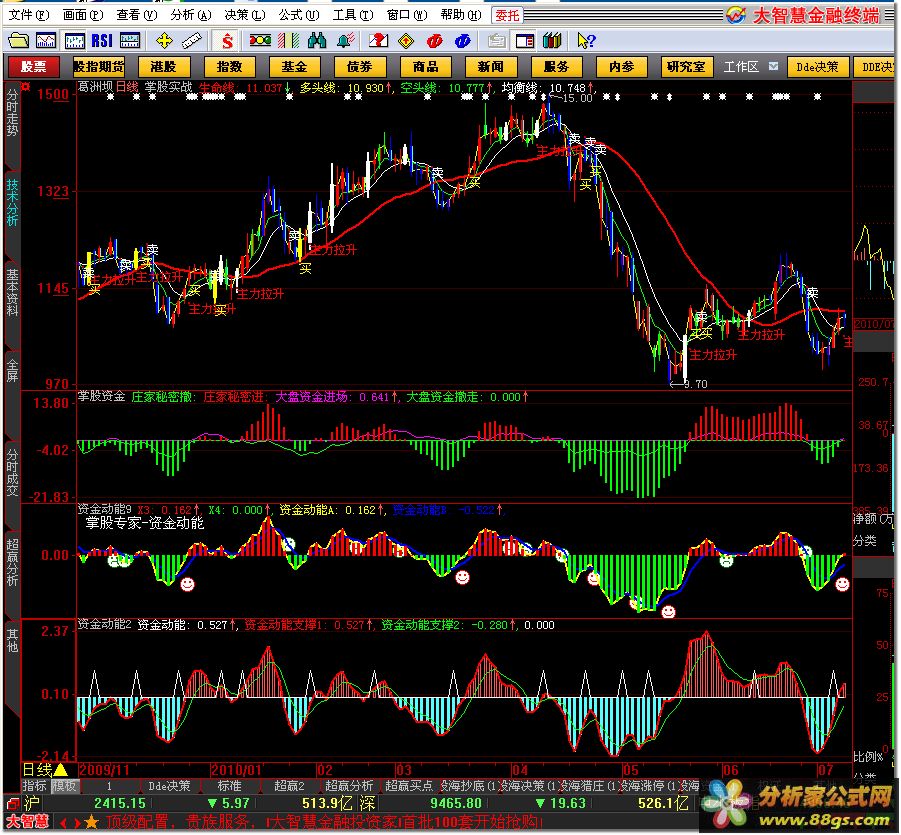
Task: Switch to 超赢分析 side tab
Action: 12,563
